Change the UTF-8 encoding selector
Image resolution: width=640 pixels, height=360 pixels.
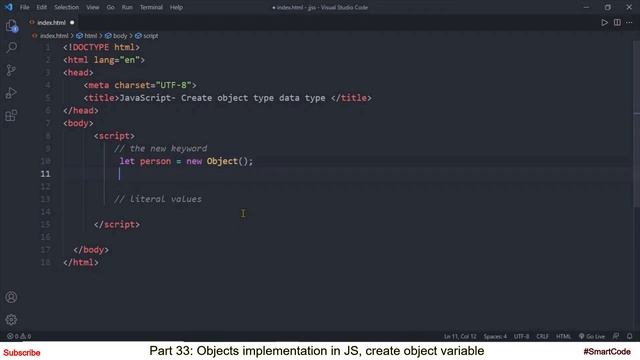521,336
